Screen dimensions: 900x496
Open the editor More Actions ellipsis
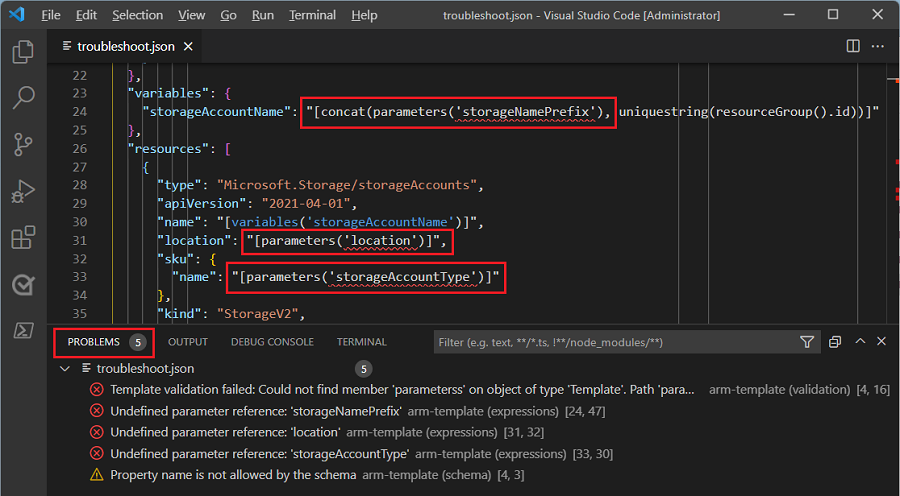[878, 46]
